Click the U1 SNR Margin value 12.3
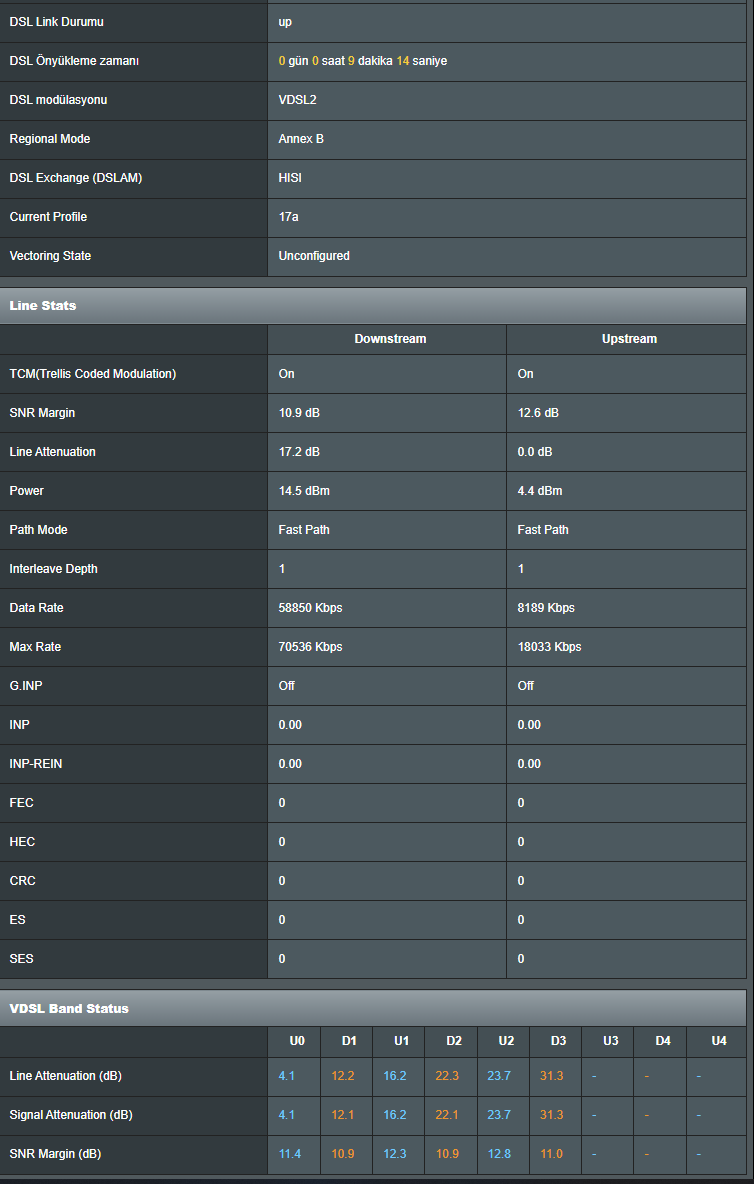Image resolution: width=754 pixels, height=1184 pixels. 395,1155
